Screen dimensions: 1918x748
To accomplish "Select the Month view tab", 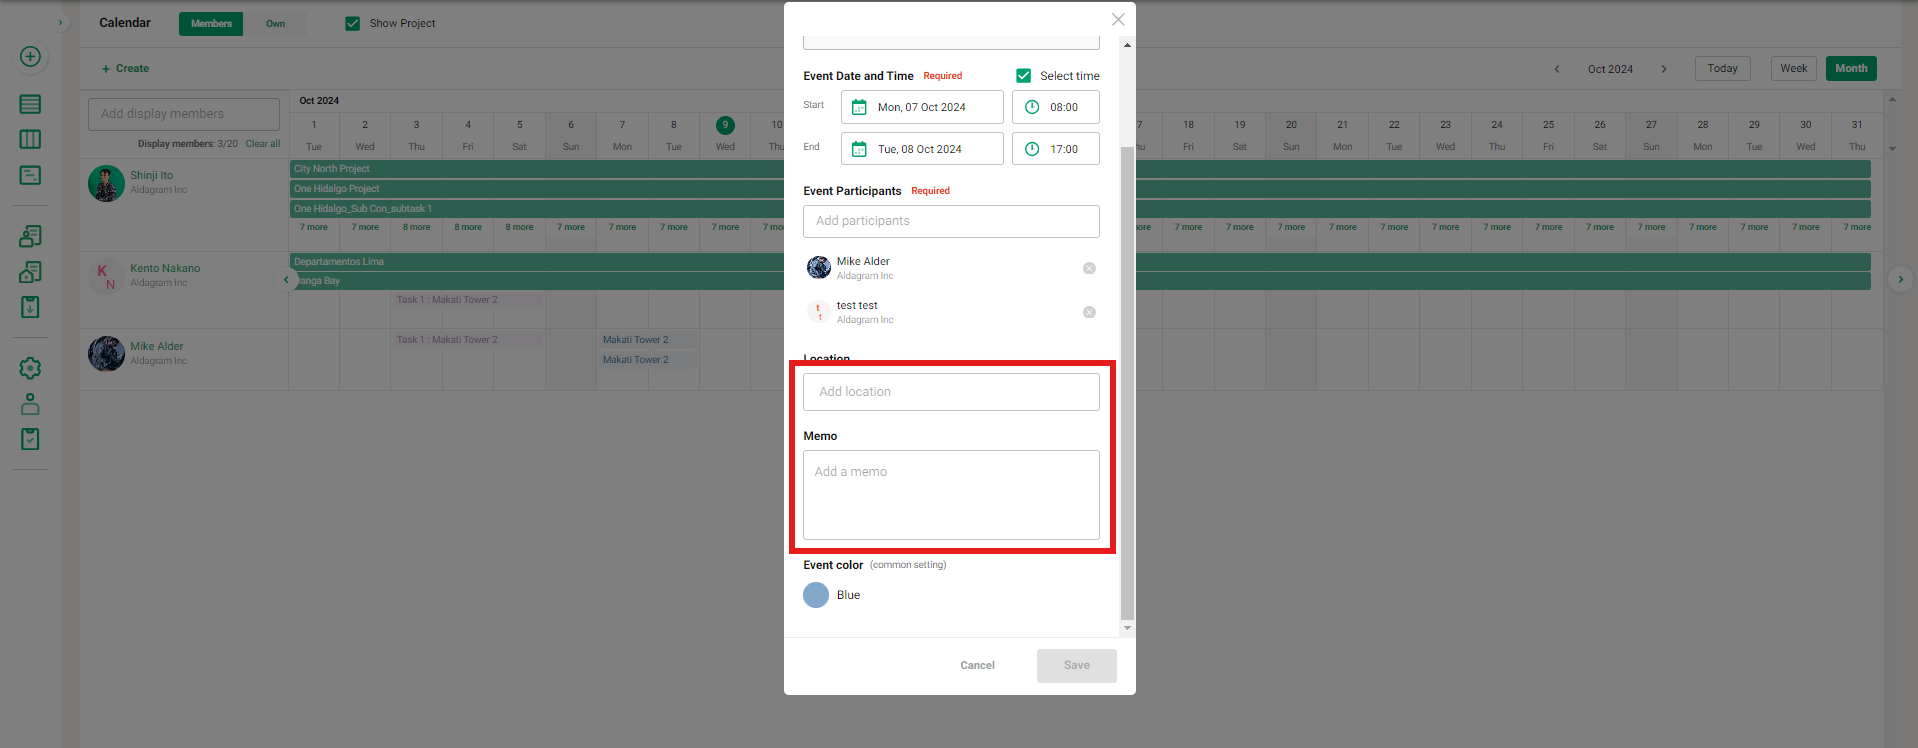I will tap(1850, 68).
